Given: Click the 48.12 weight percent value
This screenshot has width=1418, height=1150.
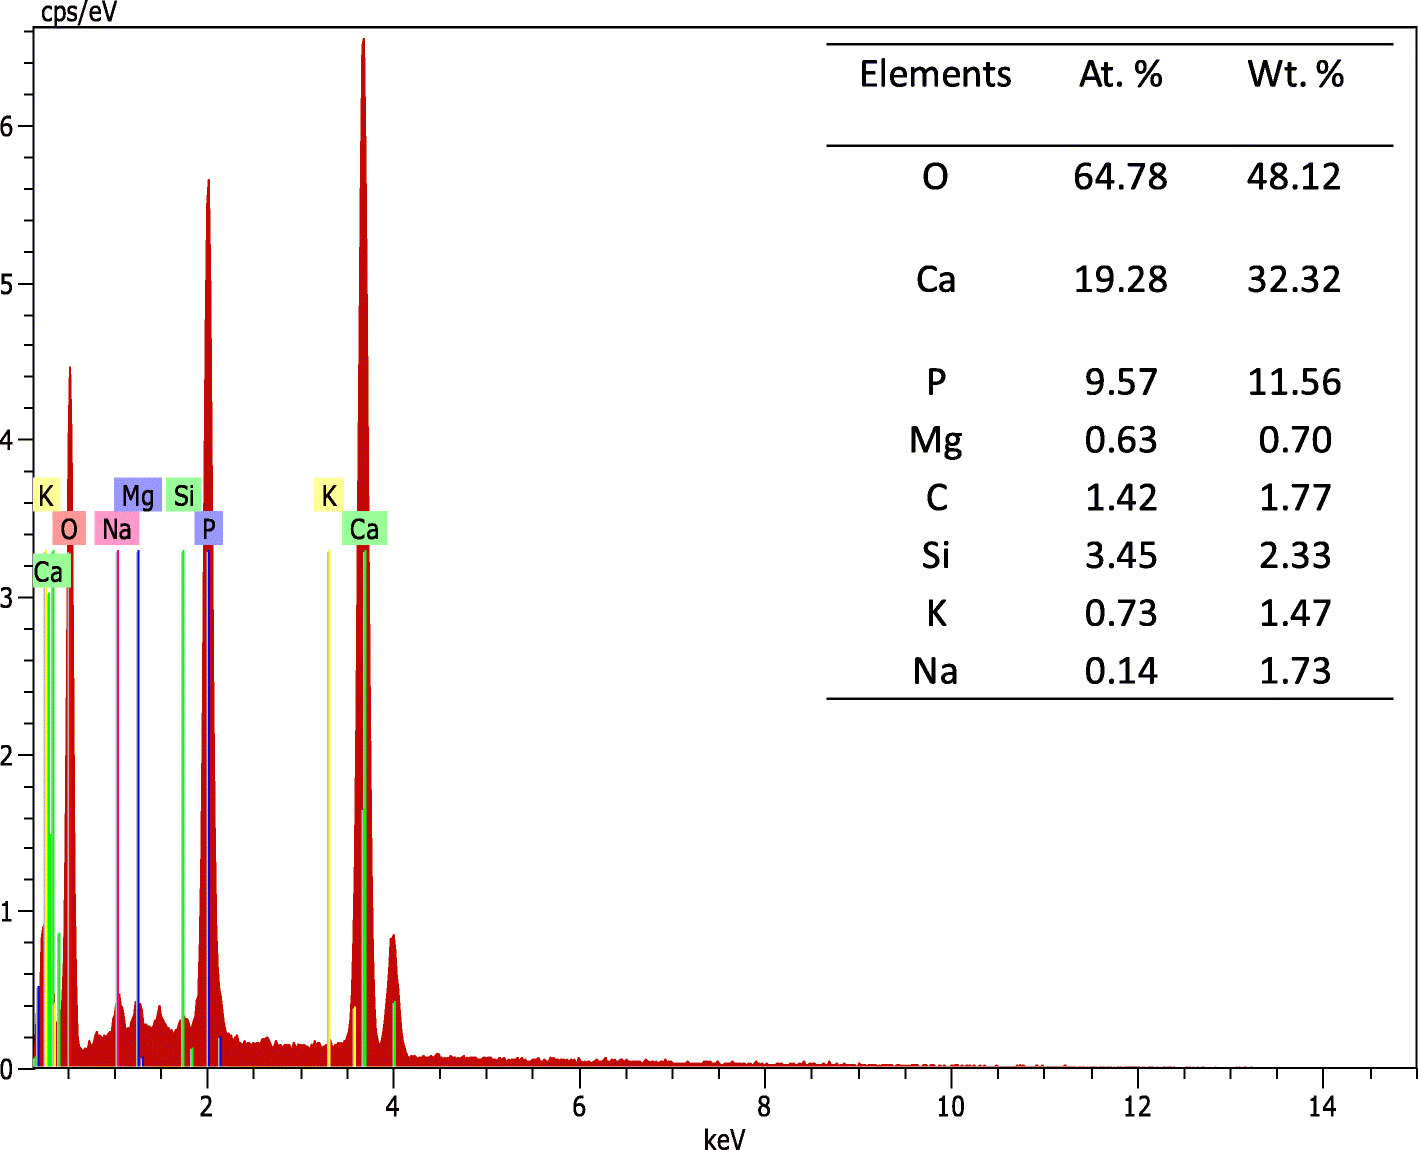Looking at the screenshot, I should (x=1294, y=177).
